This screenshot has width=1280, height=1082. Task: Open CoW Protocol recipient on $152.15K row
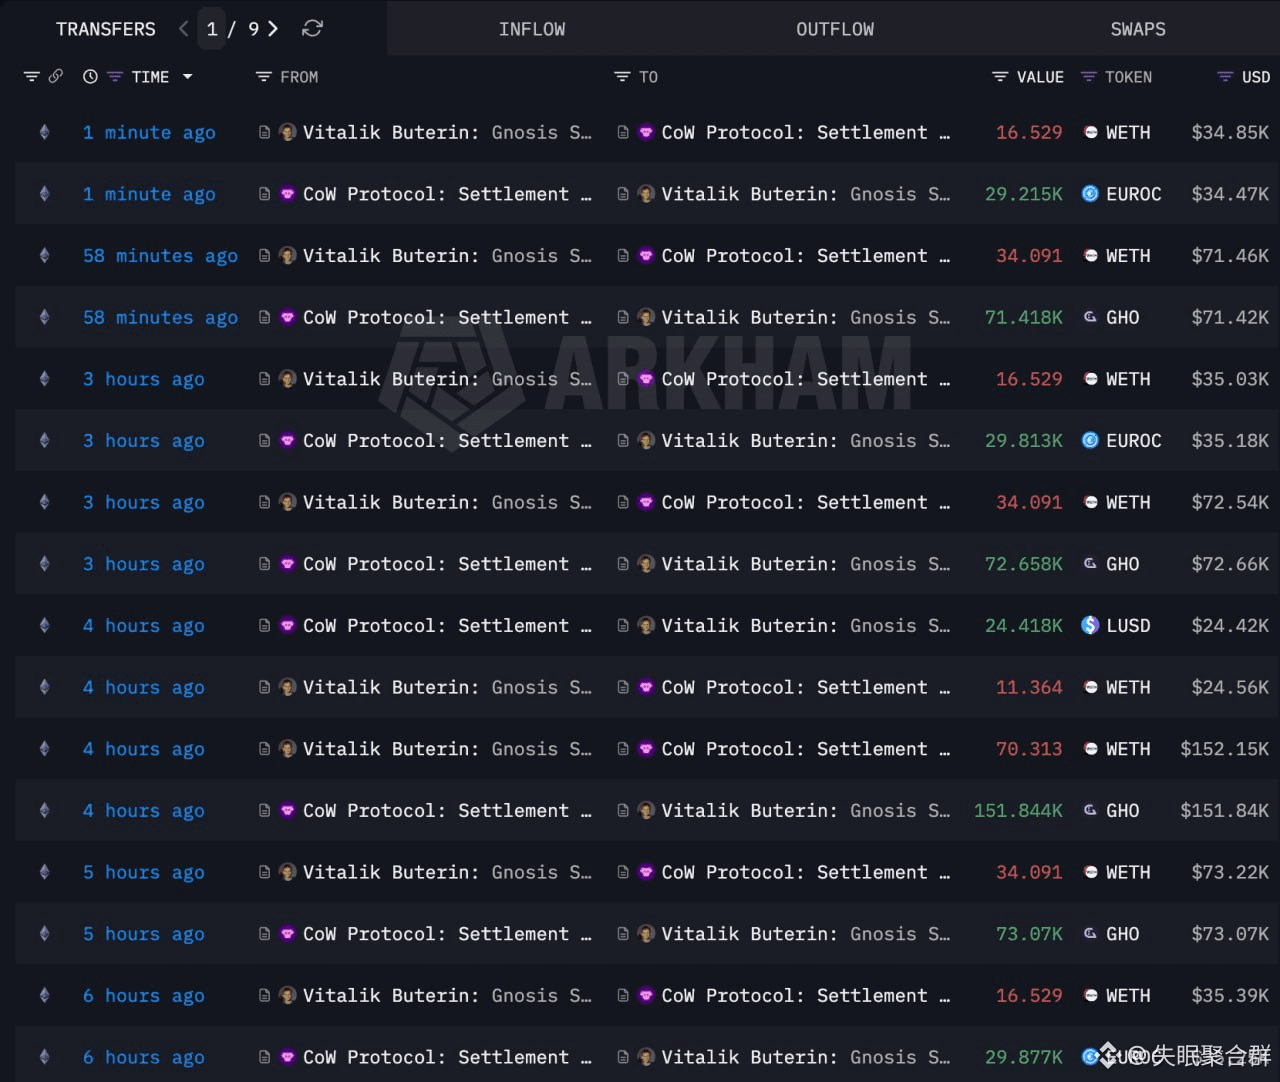tap(806, 749)
